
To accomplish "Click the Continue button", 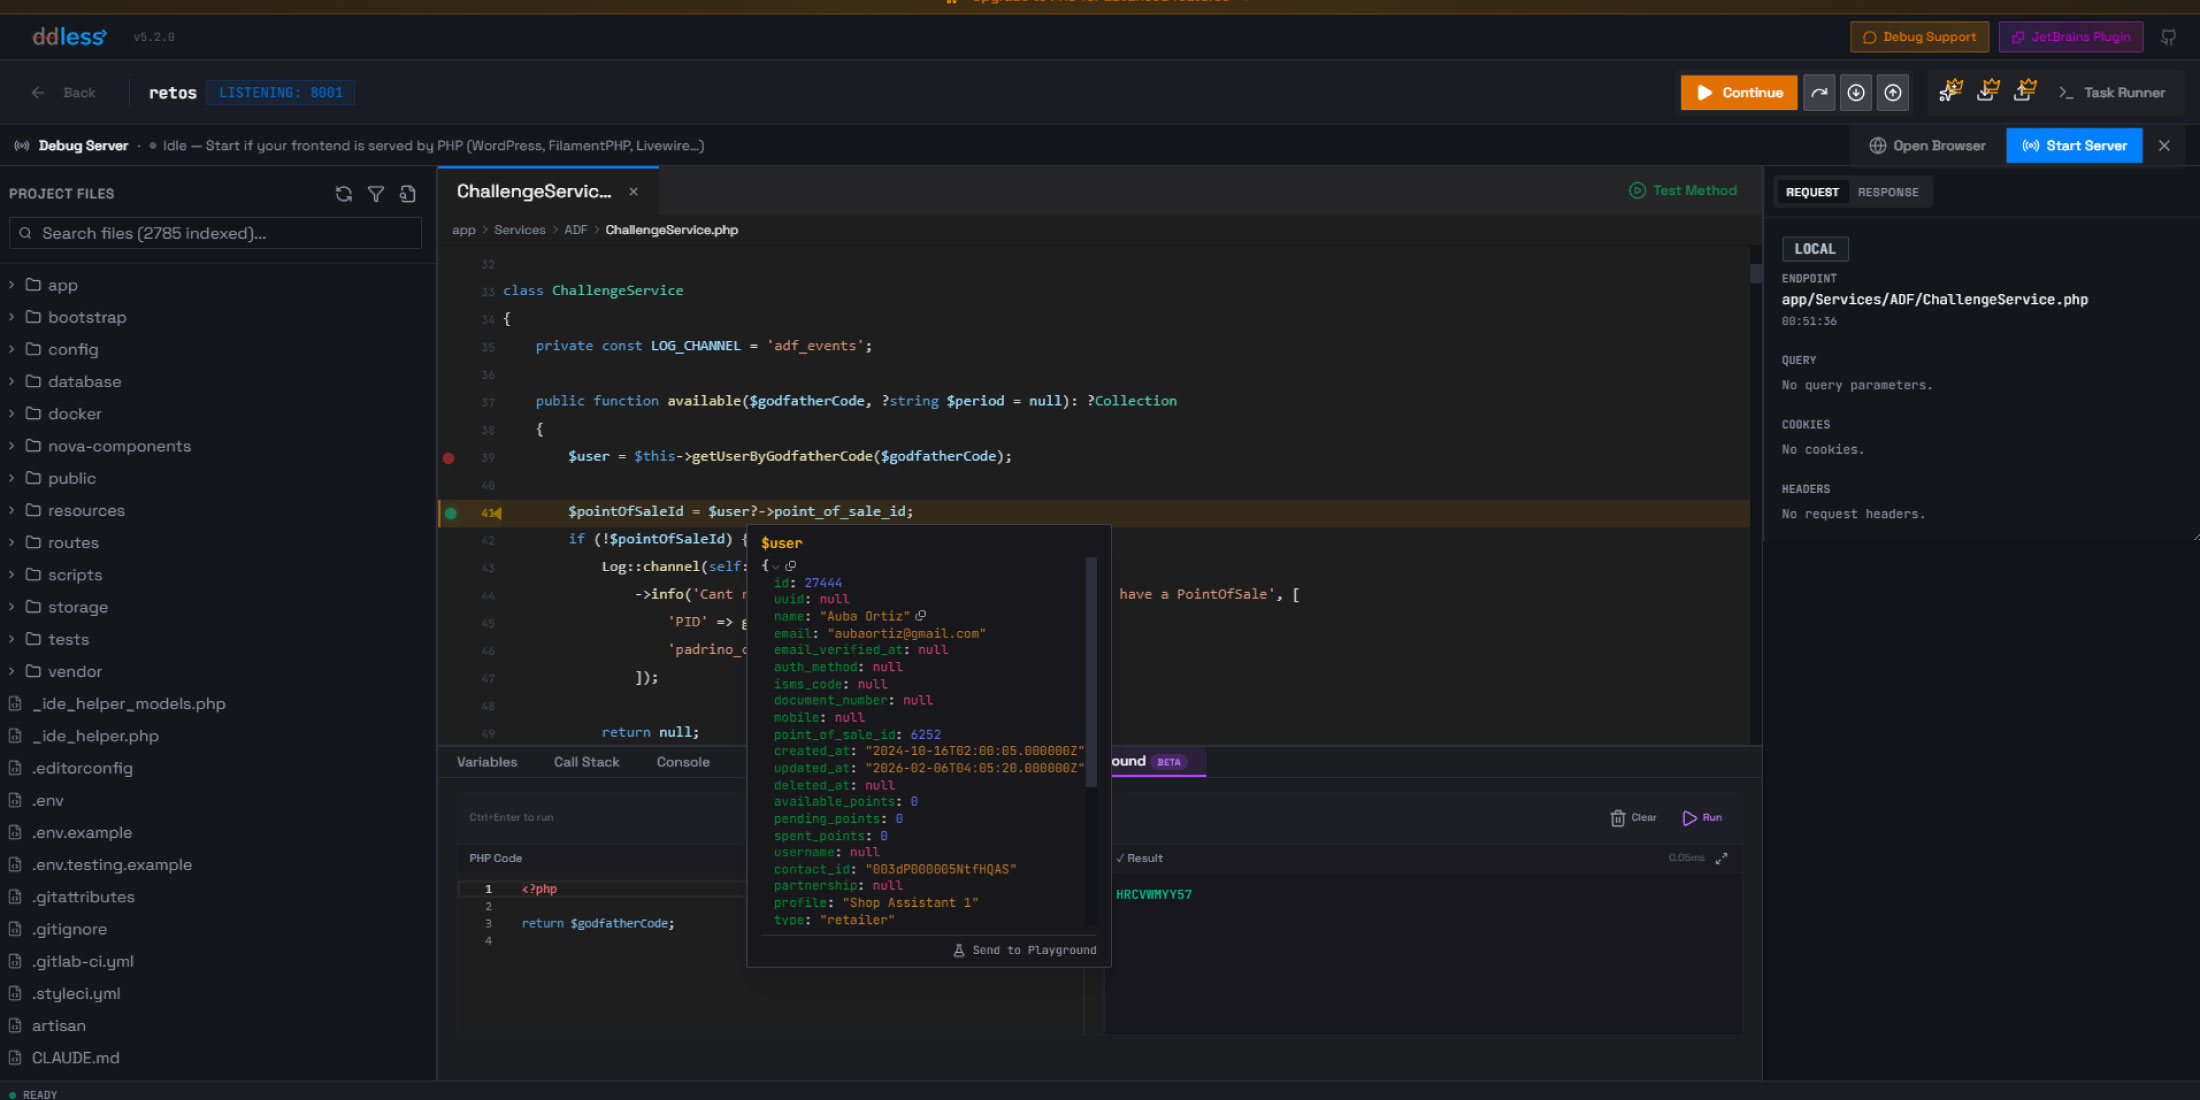I will [x=1739, y=93].
